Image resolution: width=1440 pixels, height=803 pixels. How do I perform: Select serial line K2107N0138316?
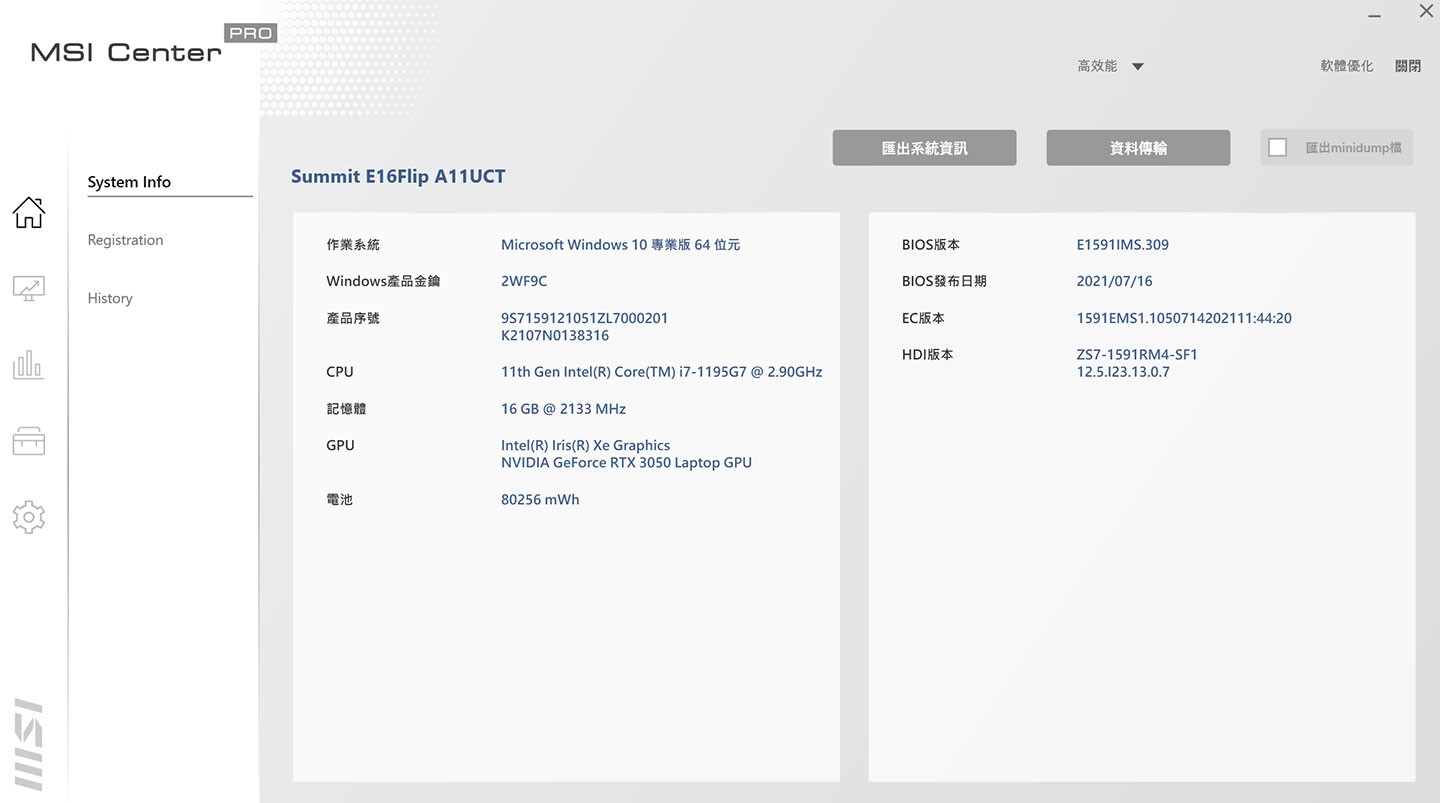coord(555,335)
